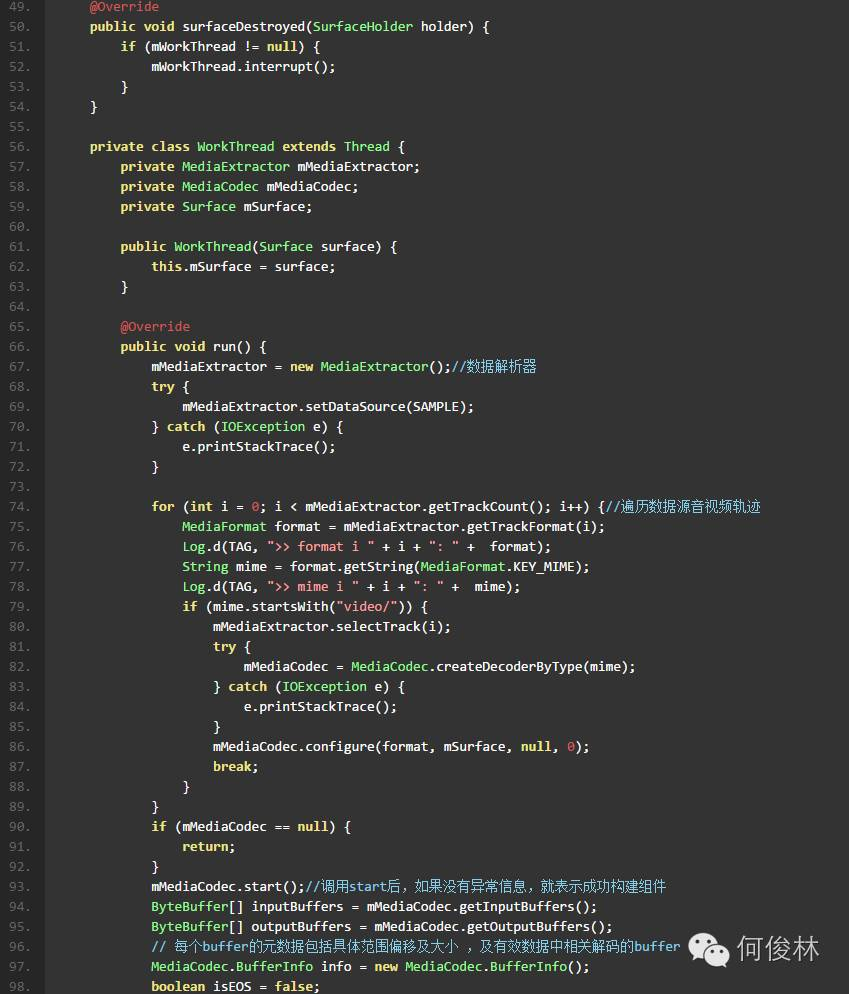The image size is (849, 994).
Task: Click 'catch (IOException e)' on line 70
Action: 247,427
